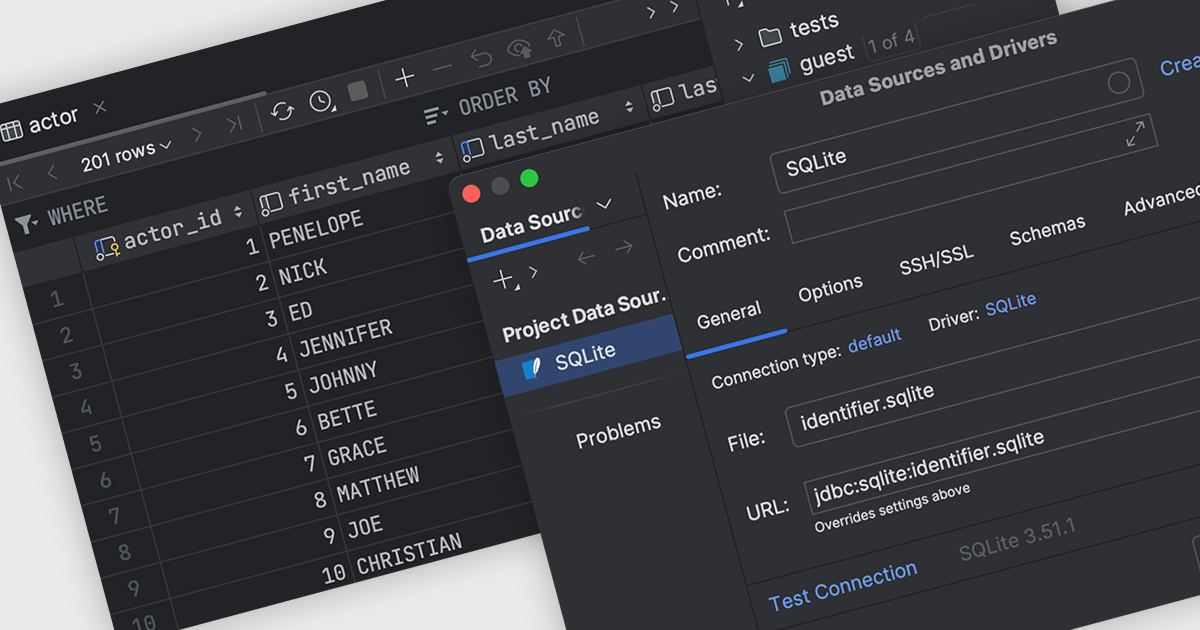The image size is (1200, 630).
Task: Click the back arrow in Data Sources dialog
Action: pyautogui.click(x=586, y=257)
